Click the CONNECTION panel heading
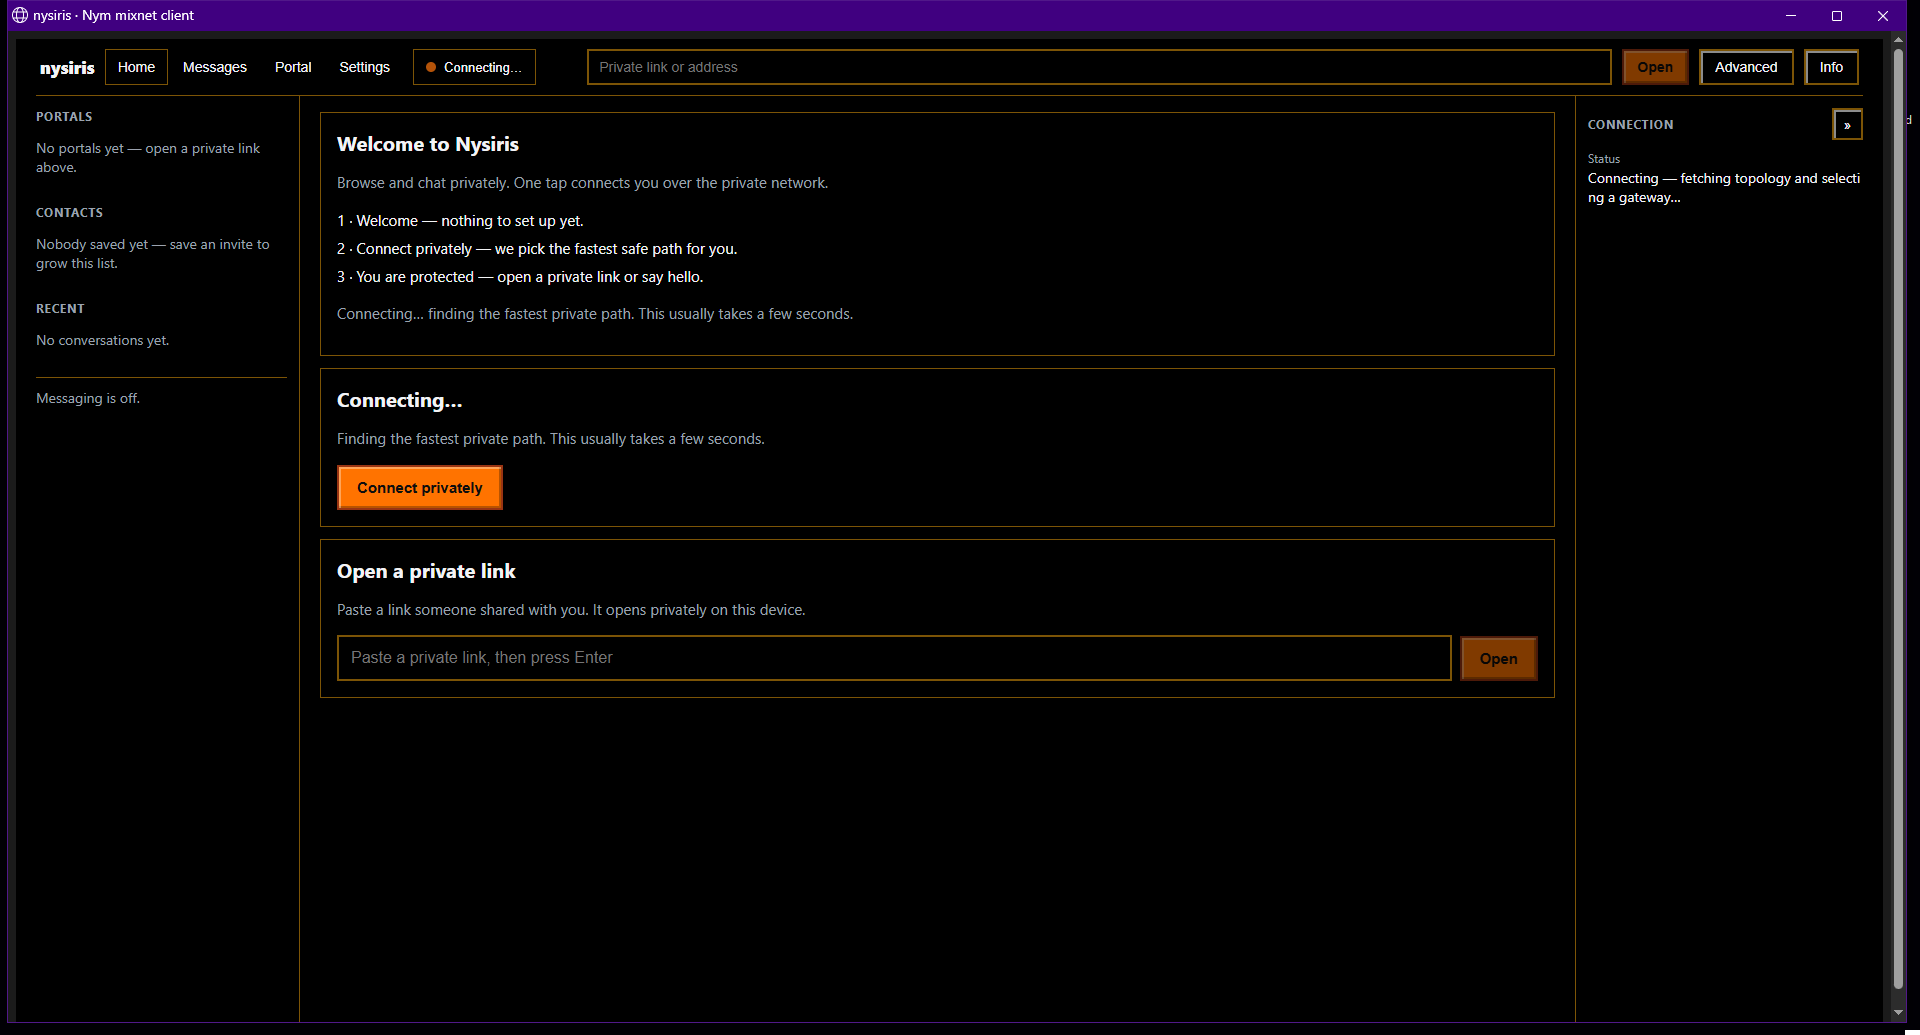This screenshot has height=1035, width=1920. click(x=1630, y=125)
